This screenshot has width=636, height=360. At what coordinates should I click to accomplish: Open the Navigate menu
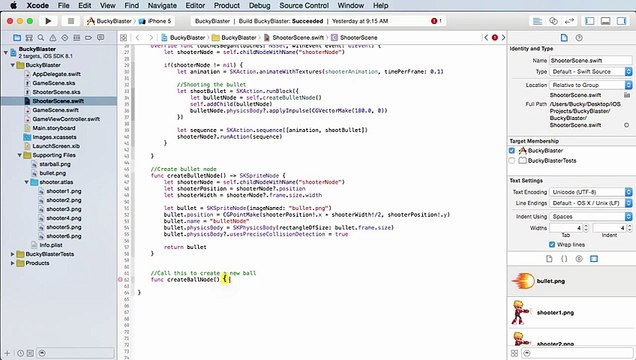click(x=162, y=6)
